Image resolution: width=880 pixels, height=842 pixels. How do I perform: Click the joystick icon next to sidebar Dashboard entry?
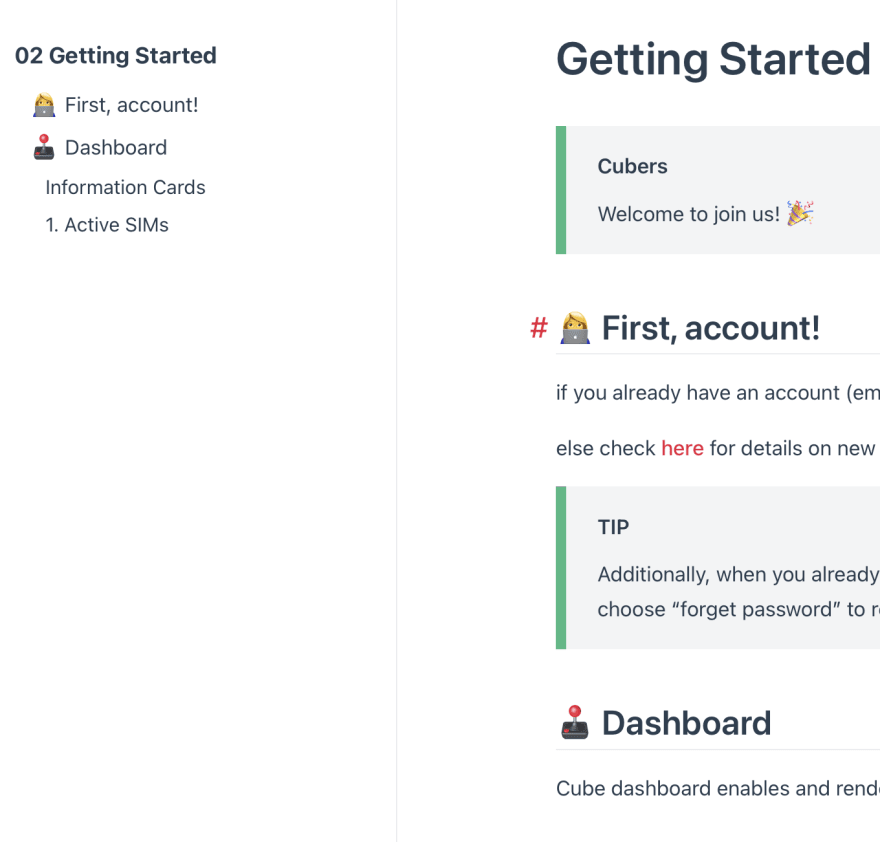coord(43,147)
